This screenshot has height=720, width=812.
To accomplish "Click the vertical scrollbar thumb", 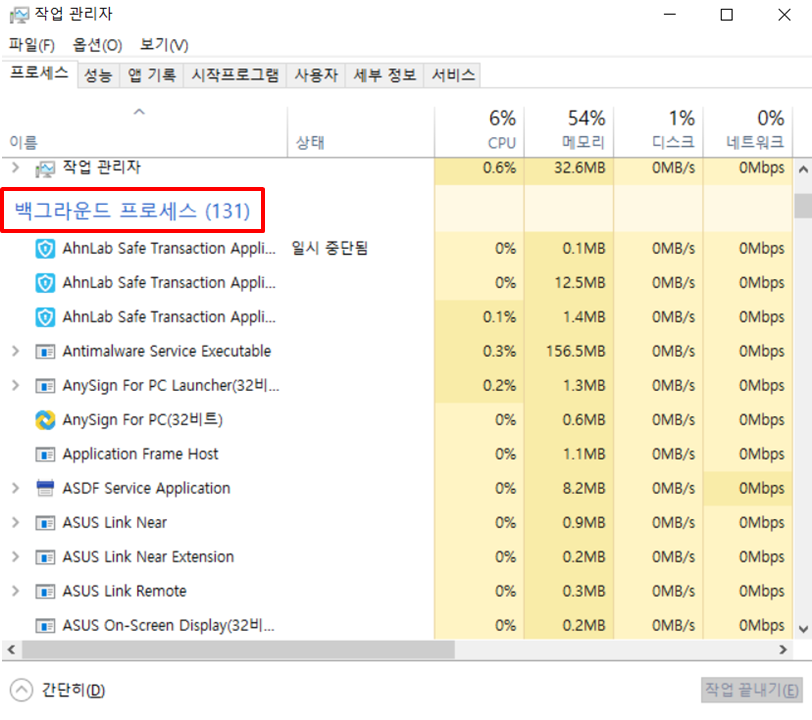I will point(803,206).
